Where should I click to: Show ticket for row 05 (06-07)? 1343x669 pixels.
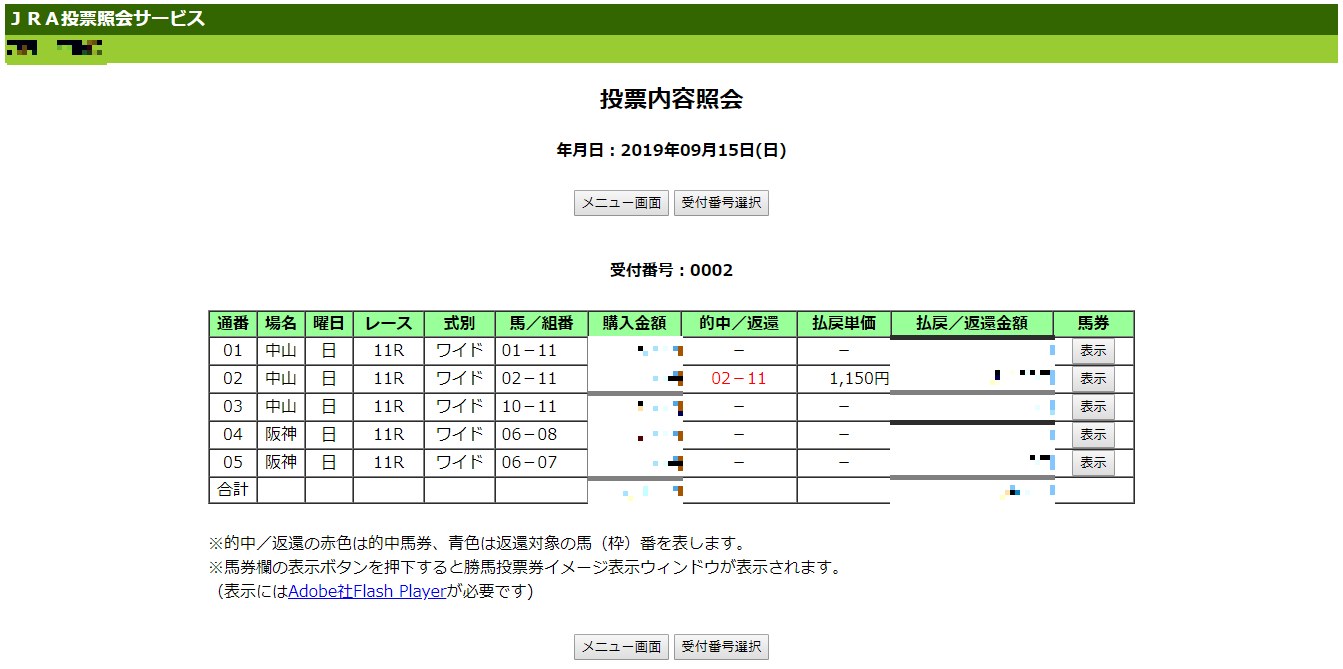[1093, 463]
